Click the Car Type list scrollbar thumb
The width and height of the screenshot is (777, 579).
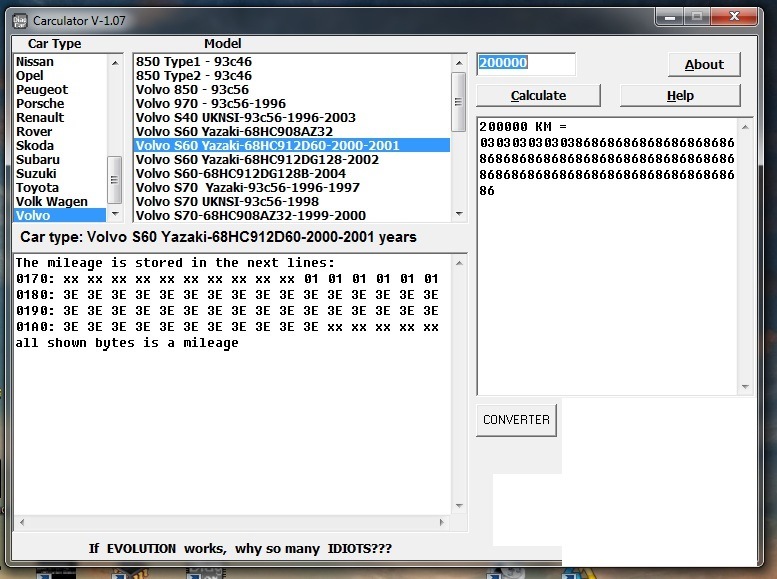[114, 179]
